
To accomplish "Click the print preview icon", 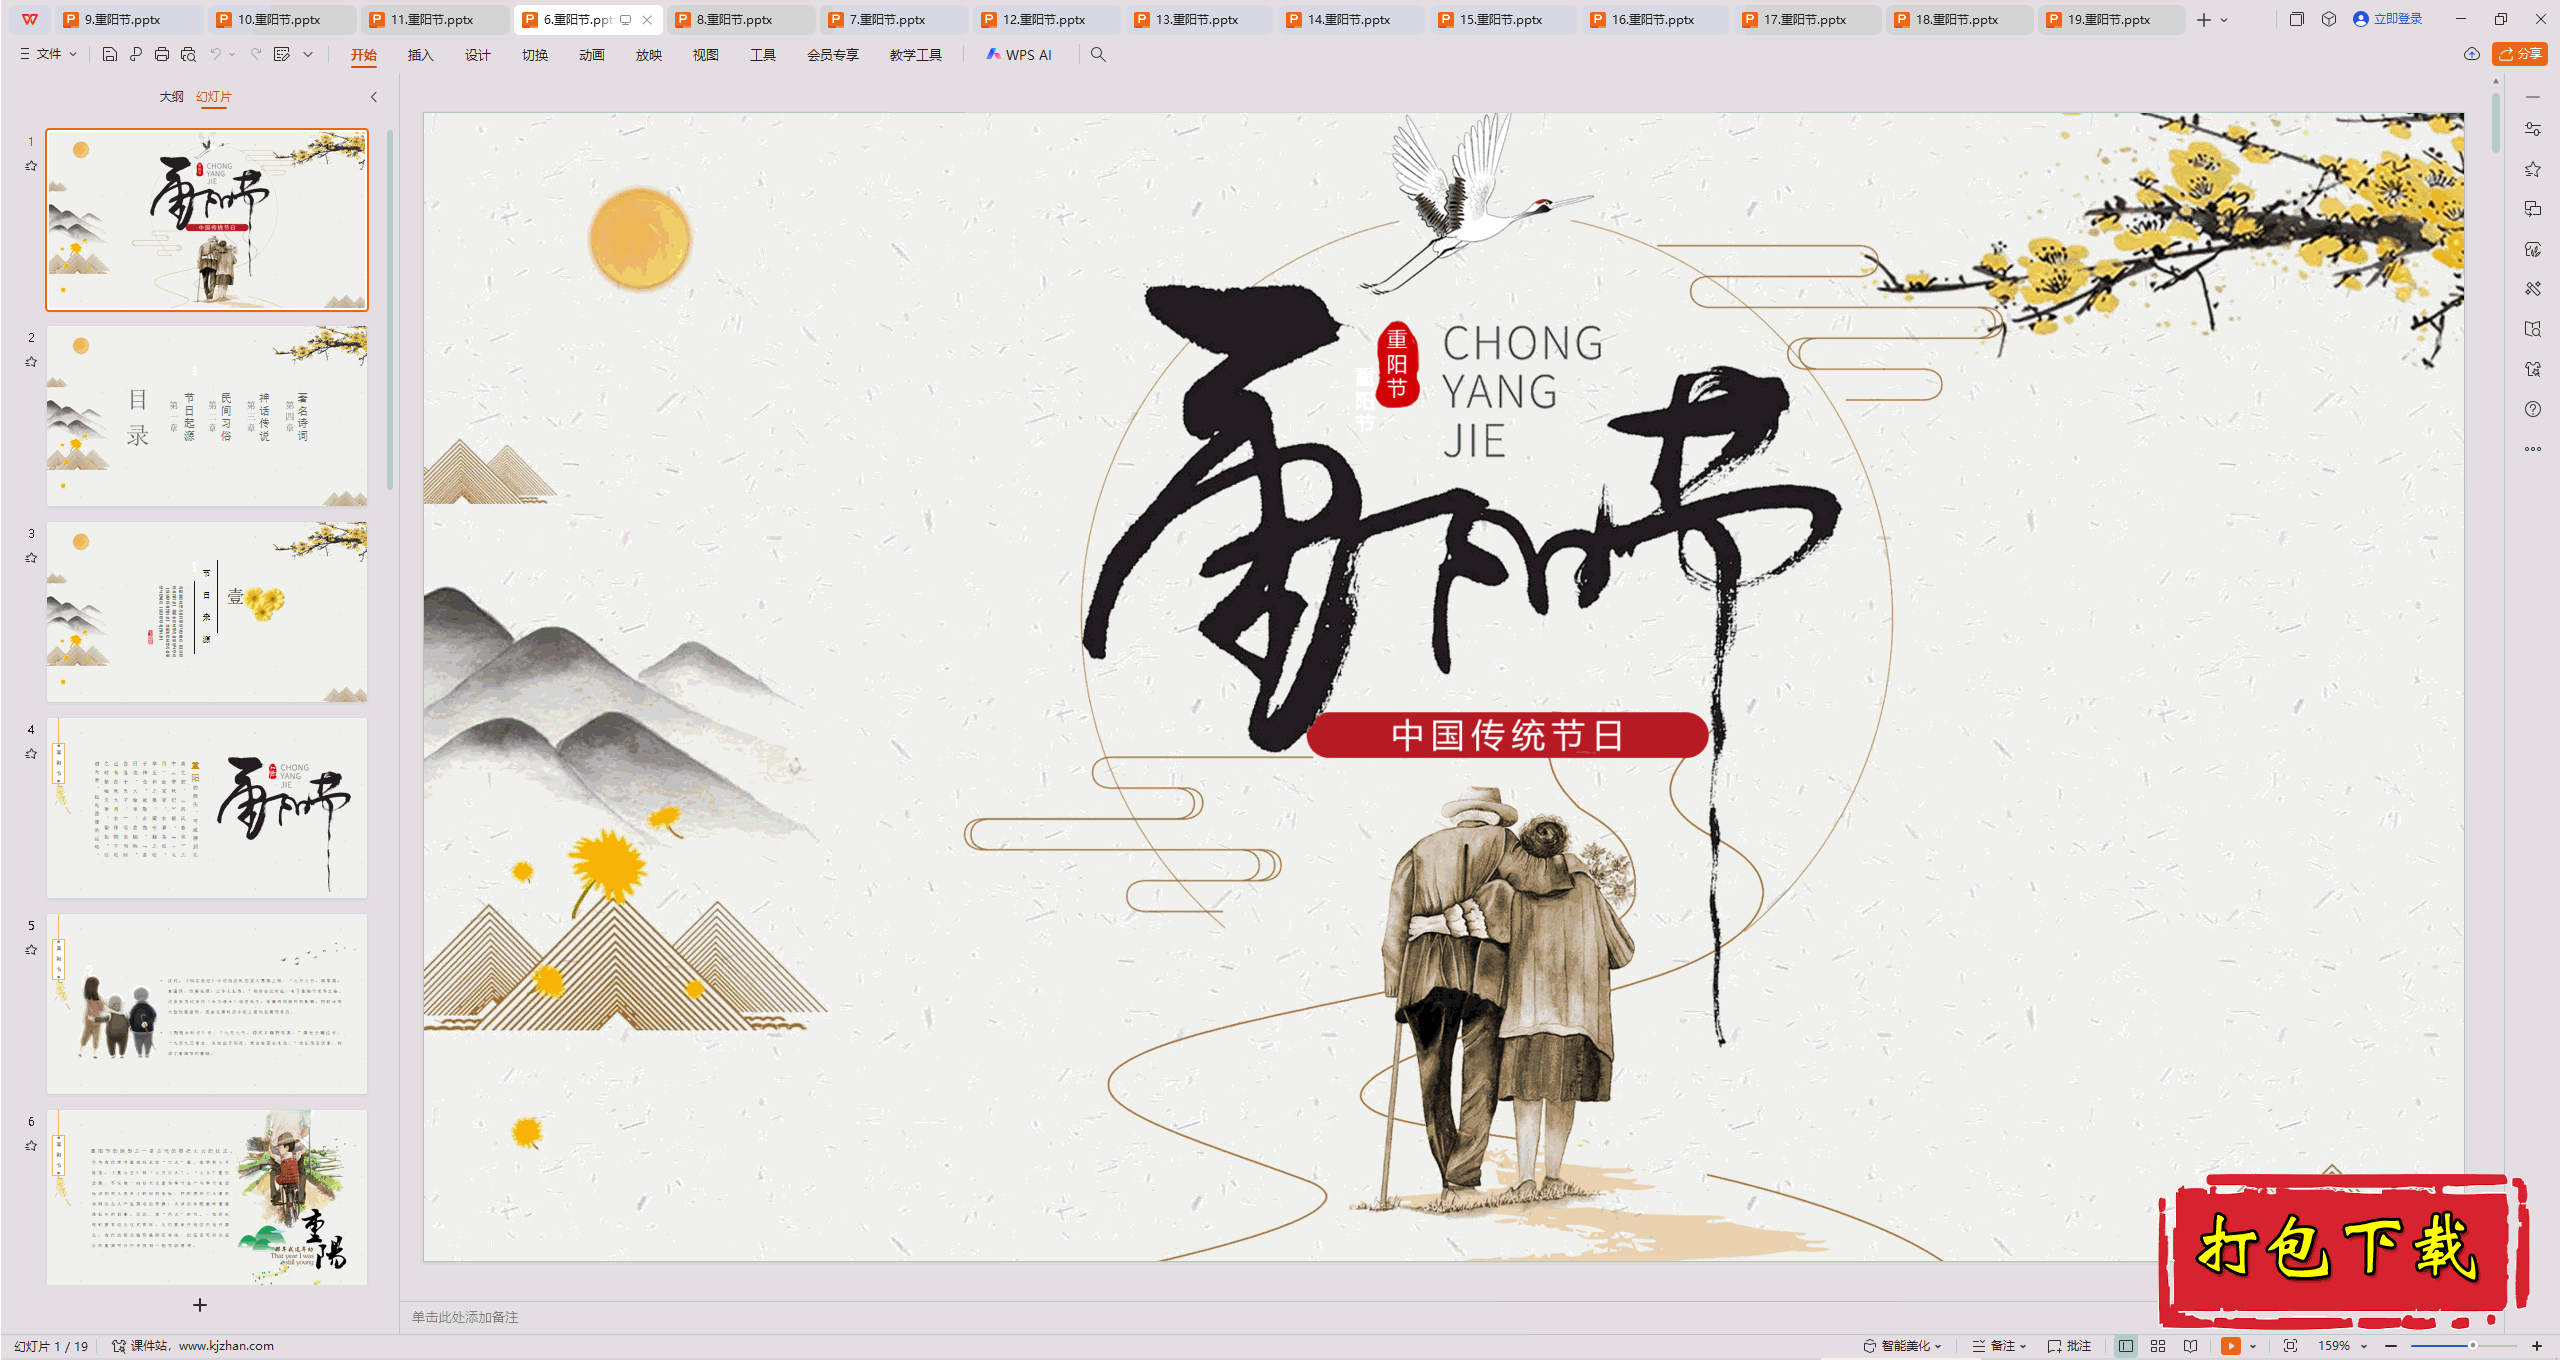I will pyautogui.click(x=188, y=54).
